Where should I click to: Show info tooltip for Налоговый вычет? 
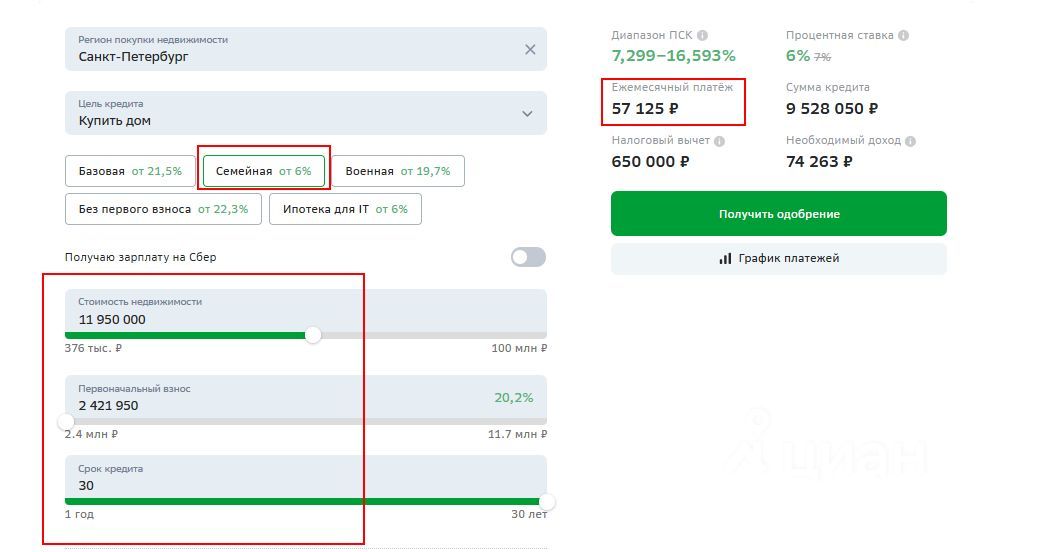719,141
